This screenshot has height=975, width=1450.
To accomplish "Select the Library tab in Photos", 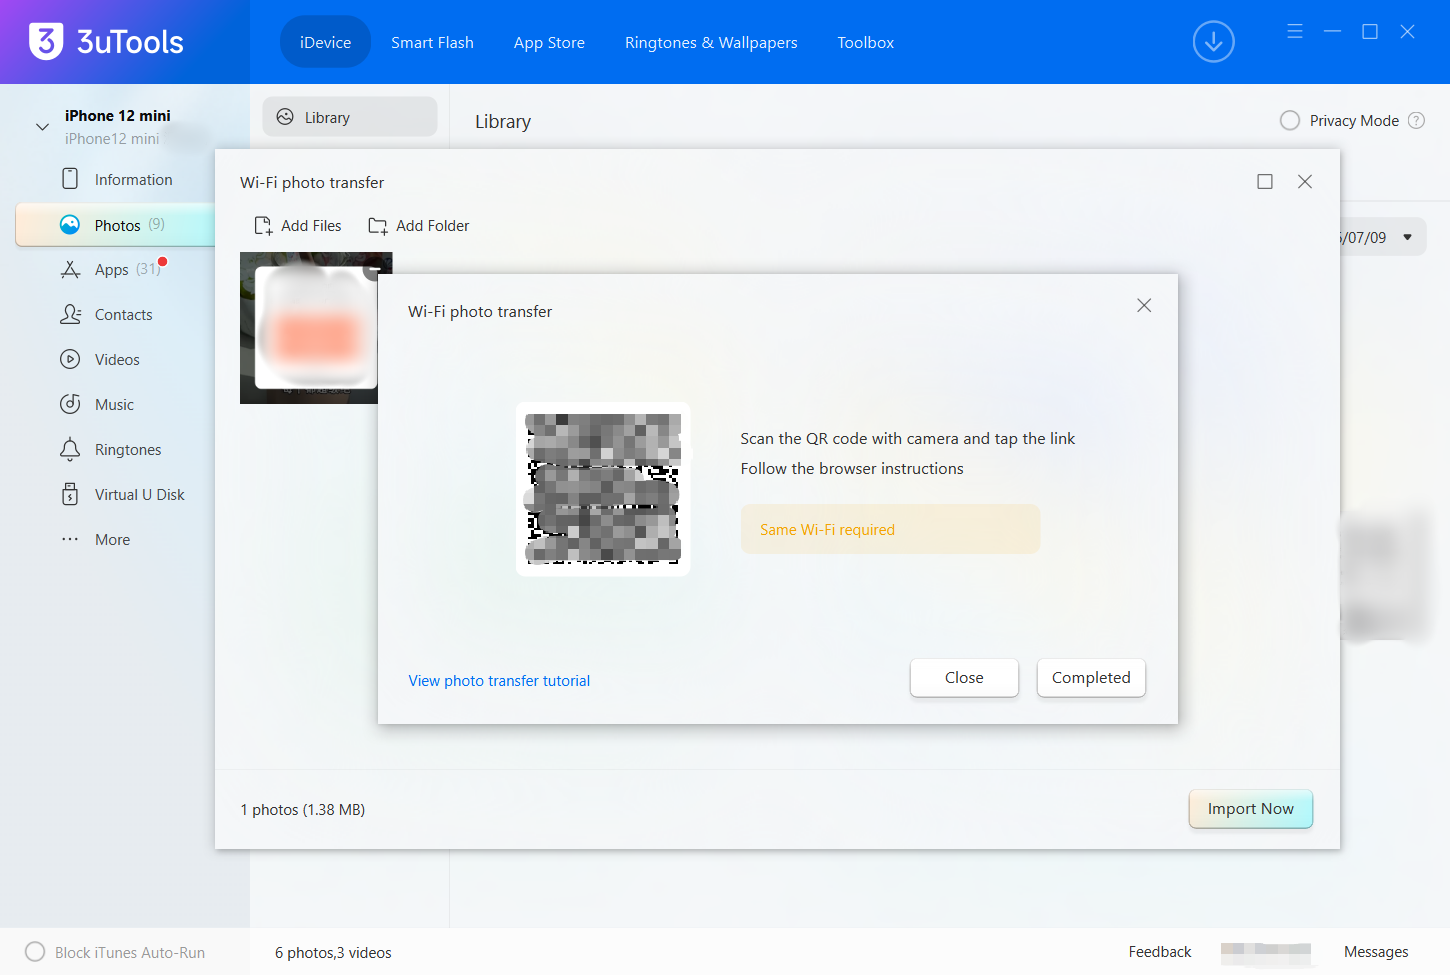I will 350,117.
